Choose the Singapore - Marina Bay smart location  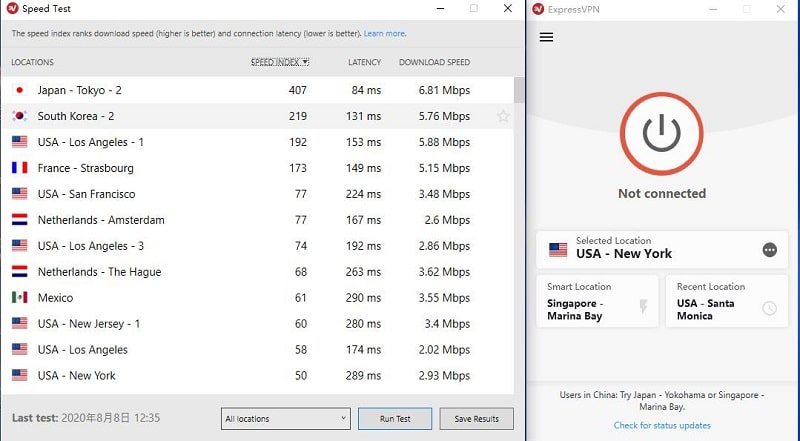point(597,302)
